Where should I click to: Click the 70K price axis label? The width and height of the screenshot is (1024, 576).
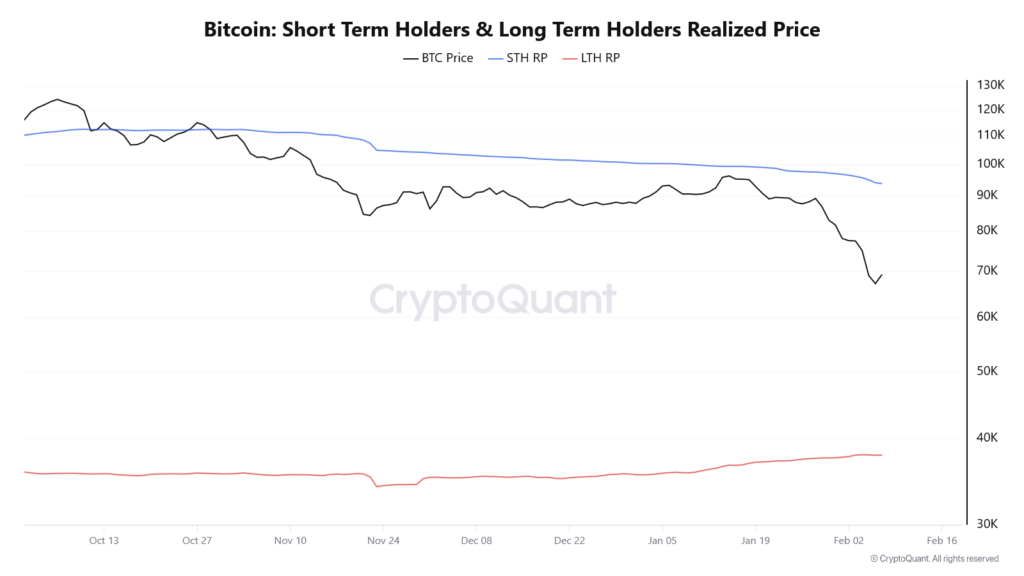(x=988, y=271)
